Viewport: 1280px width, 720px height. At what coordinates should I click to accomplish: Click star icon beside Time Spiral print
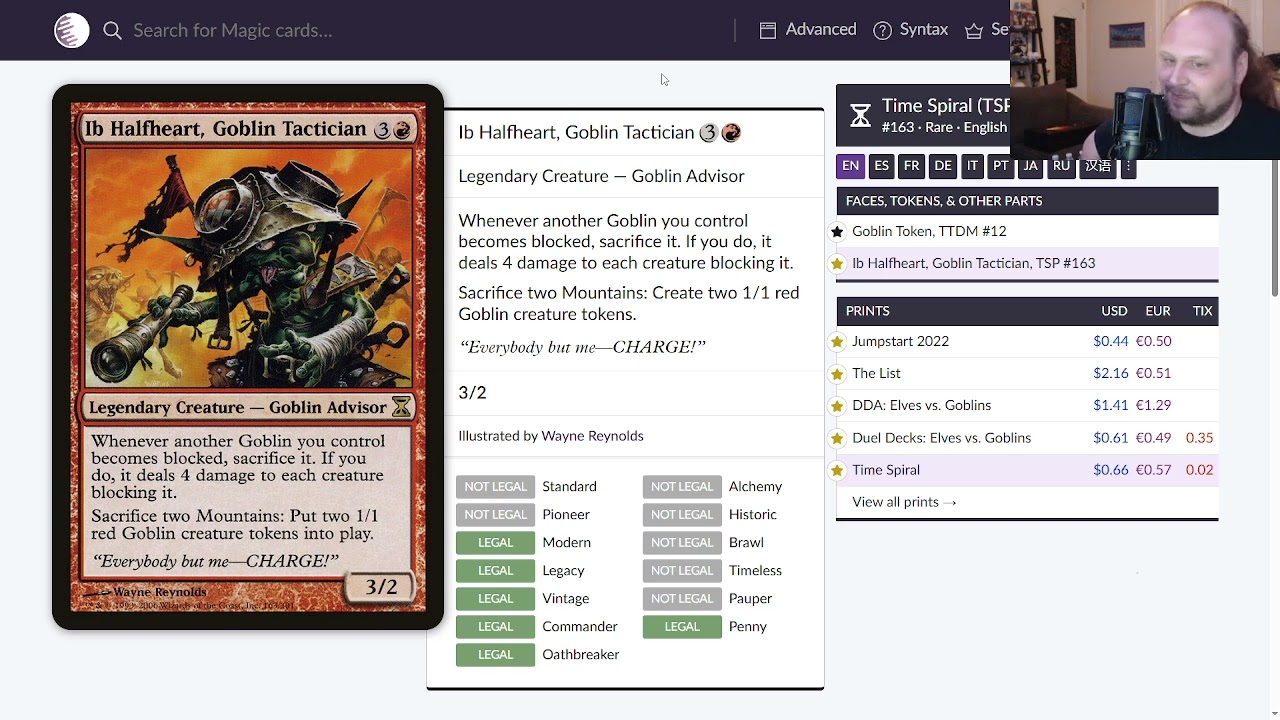tap(838, 470)
